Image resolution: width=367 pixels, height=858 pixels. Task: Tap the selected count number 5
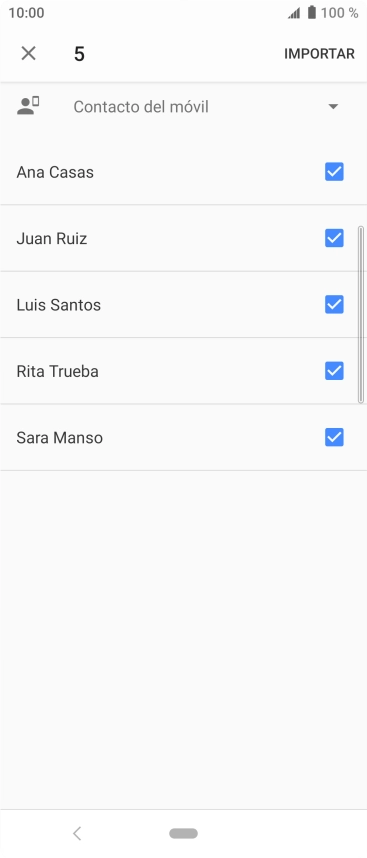[x=79, y=54]
